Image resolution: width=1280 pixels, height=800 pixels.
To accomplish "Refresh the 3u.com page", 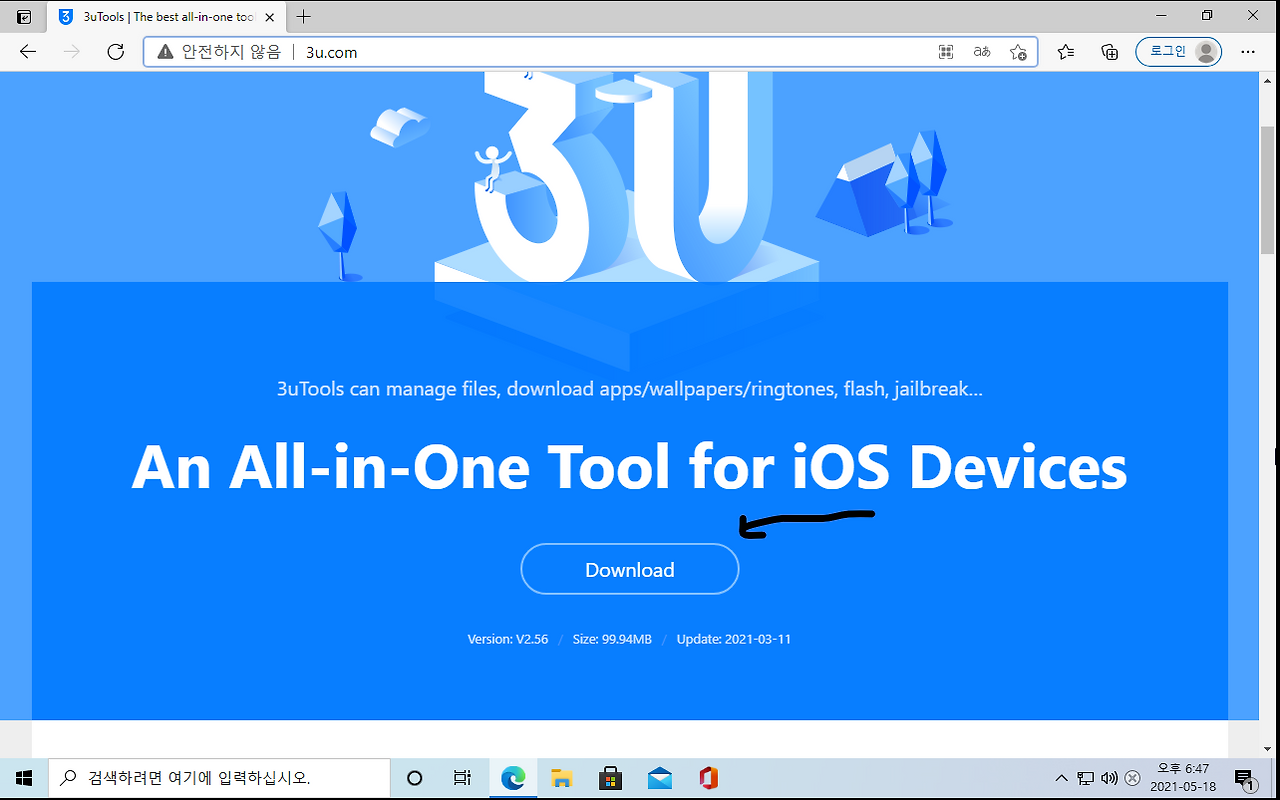I will (x=116, y=52).
